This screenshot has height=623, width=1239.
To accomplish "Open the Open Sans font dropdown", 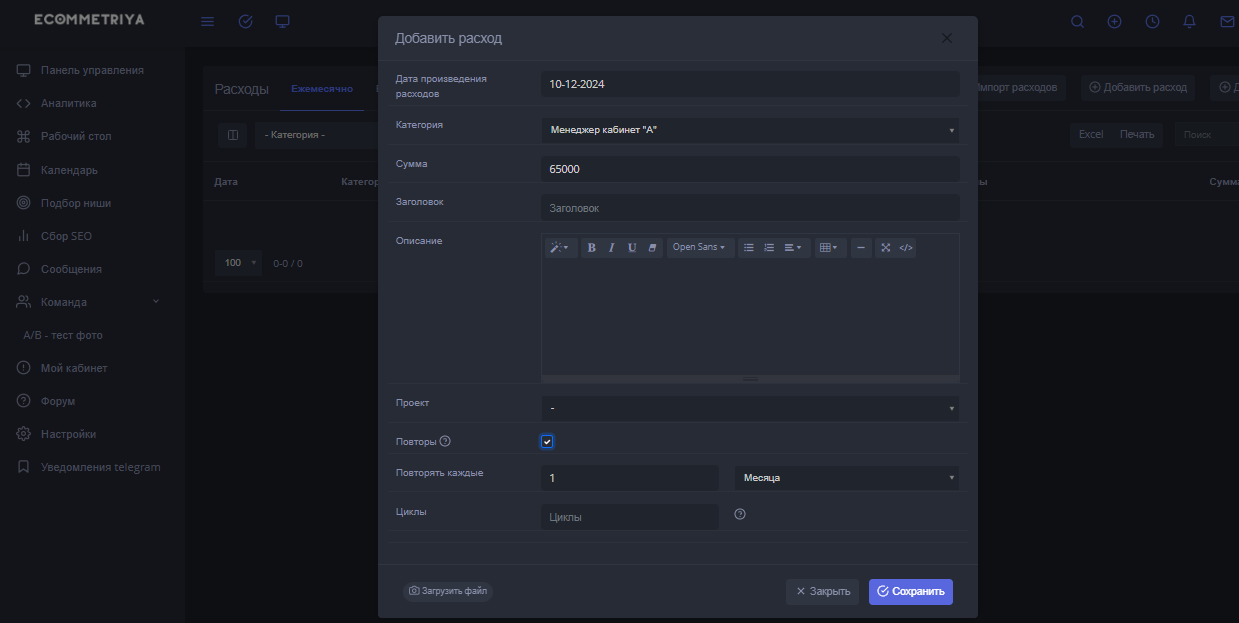I will tap(698, 248).
